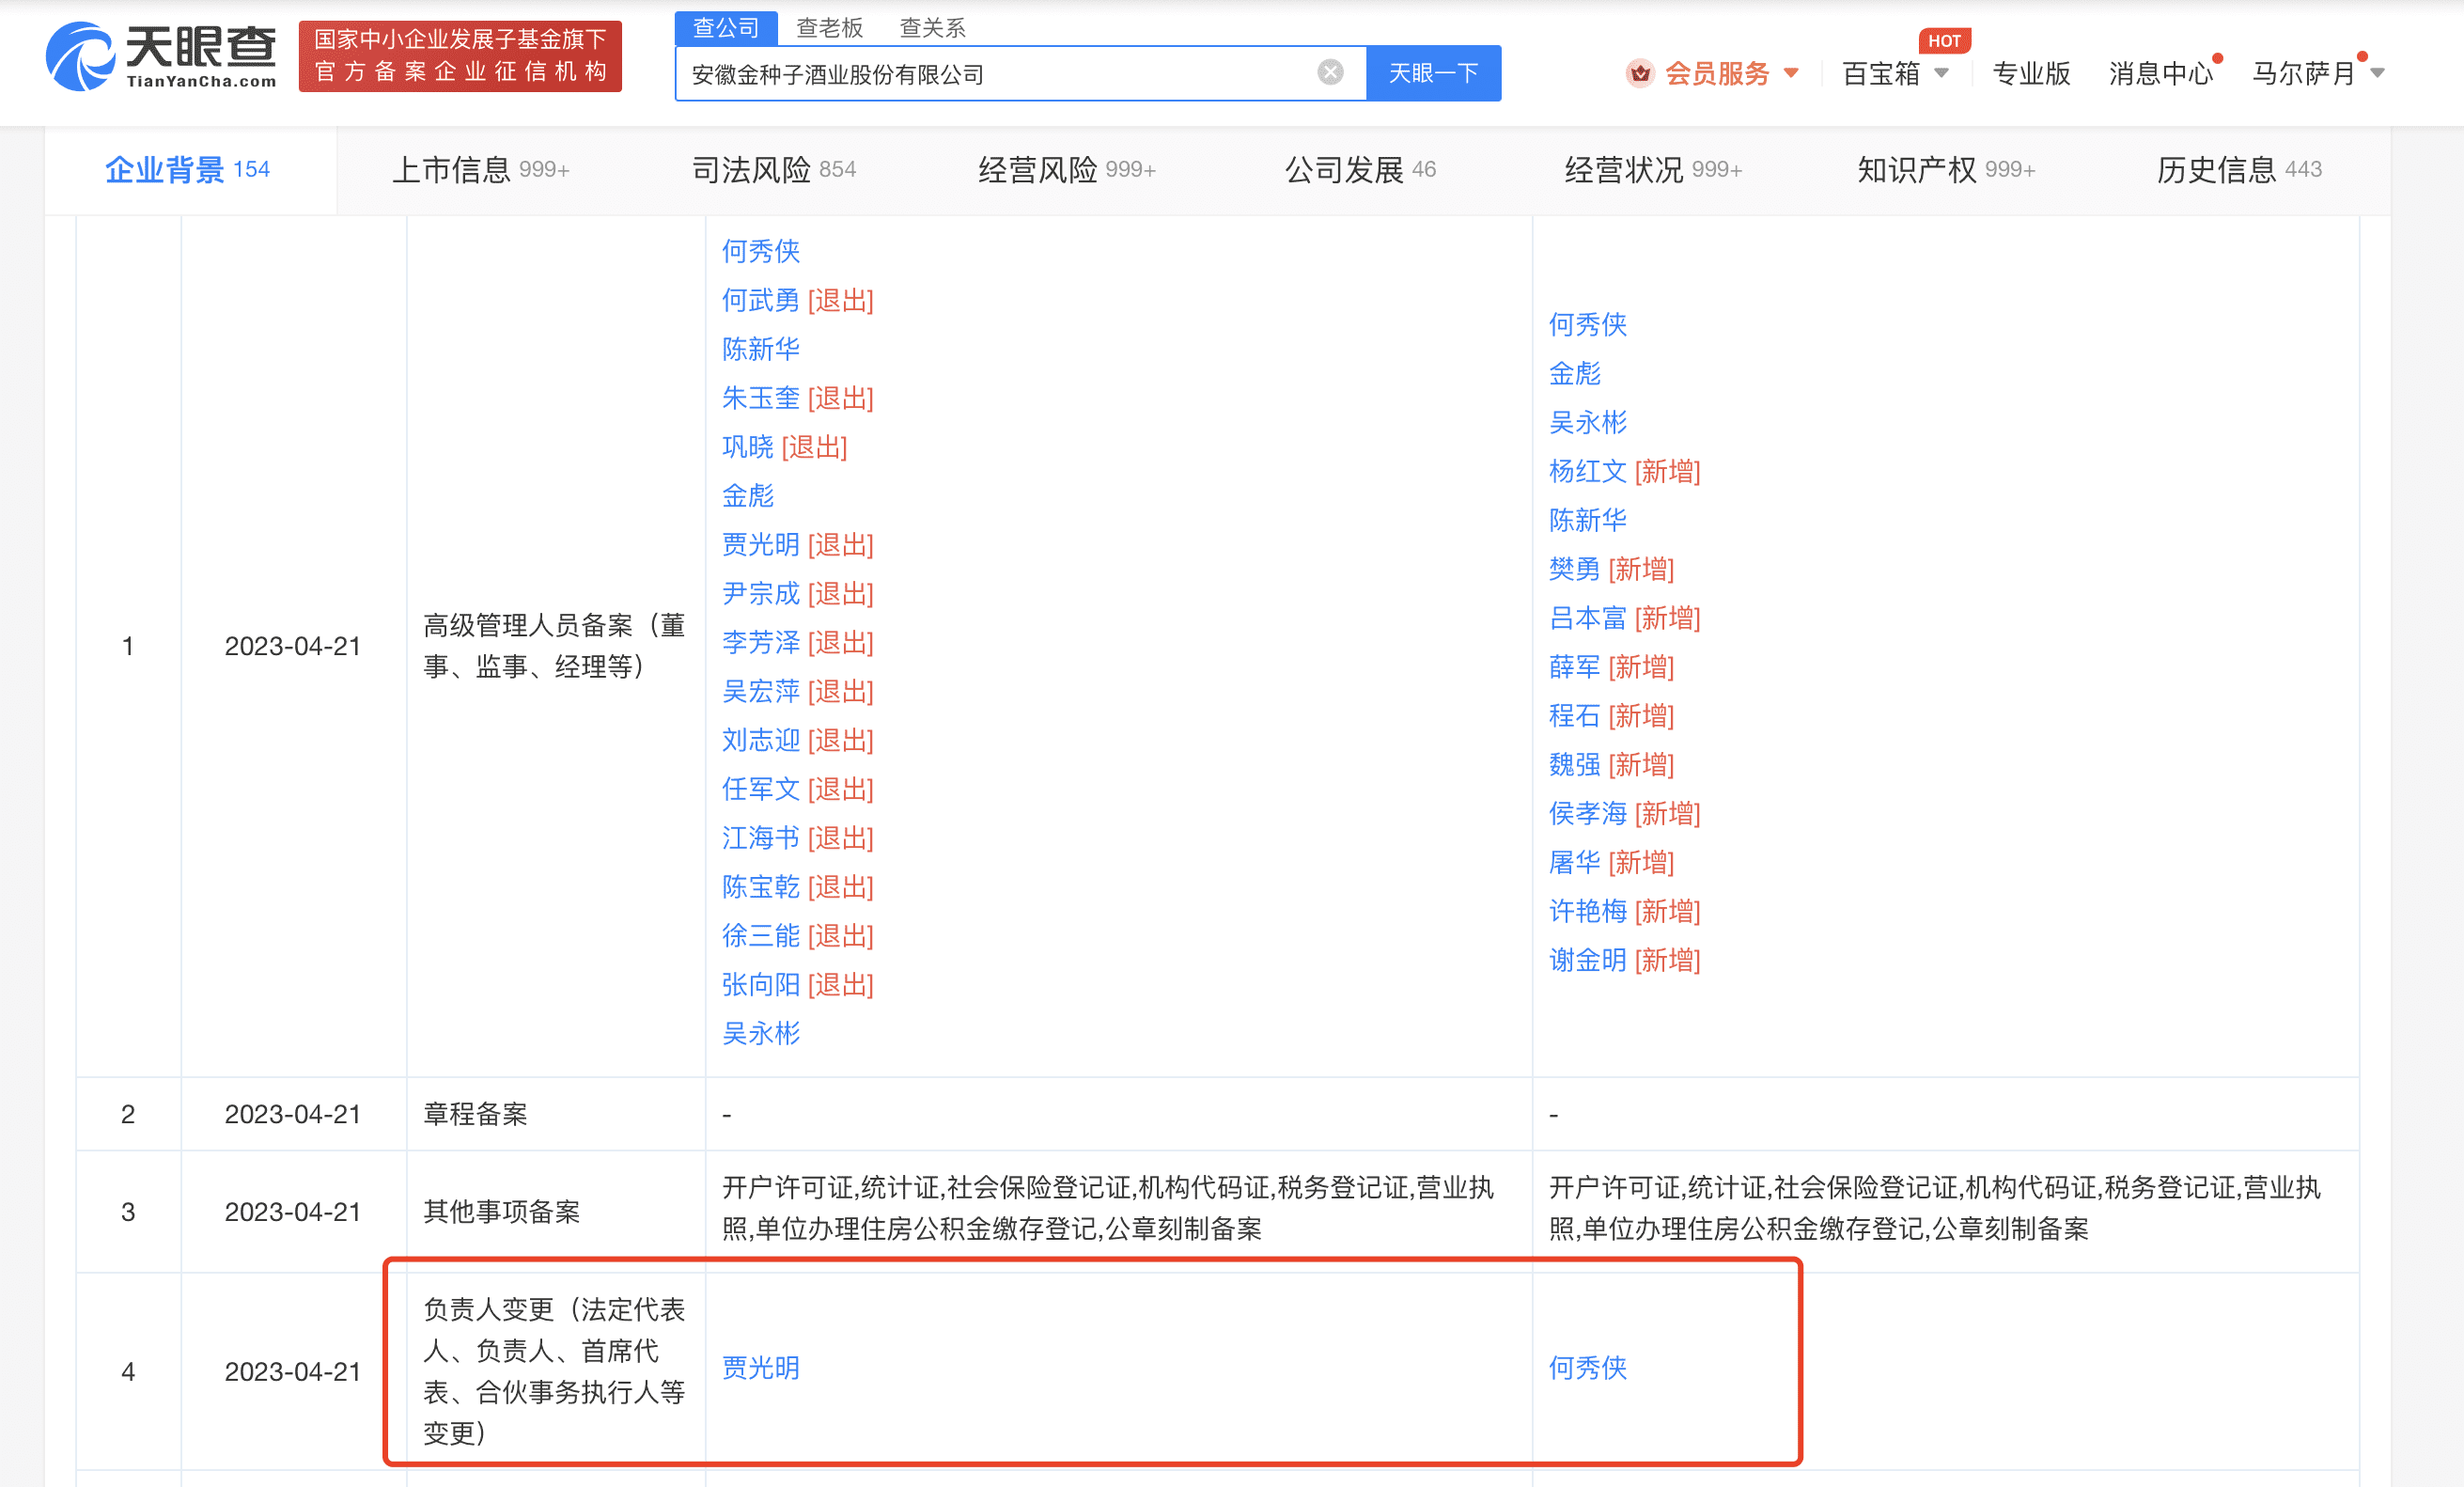2464x1487 pixels.
Task: Open 谢金明 in the after-change list
Action: point(1588,960)
